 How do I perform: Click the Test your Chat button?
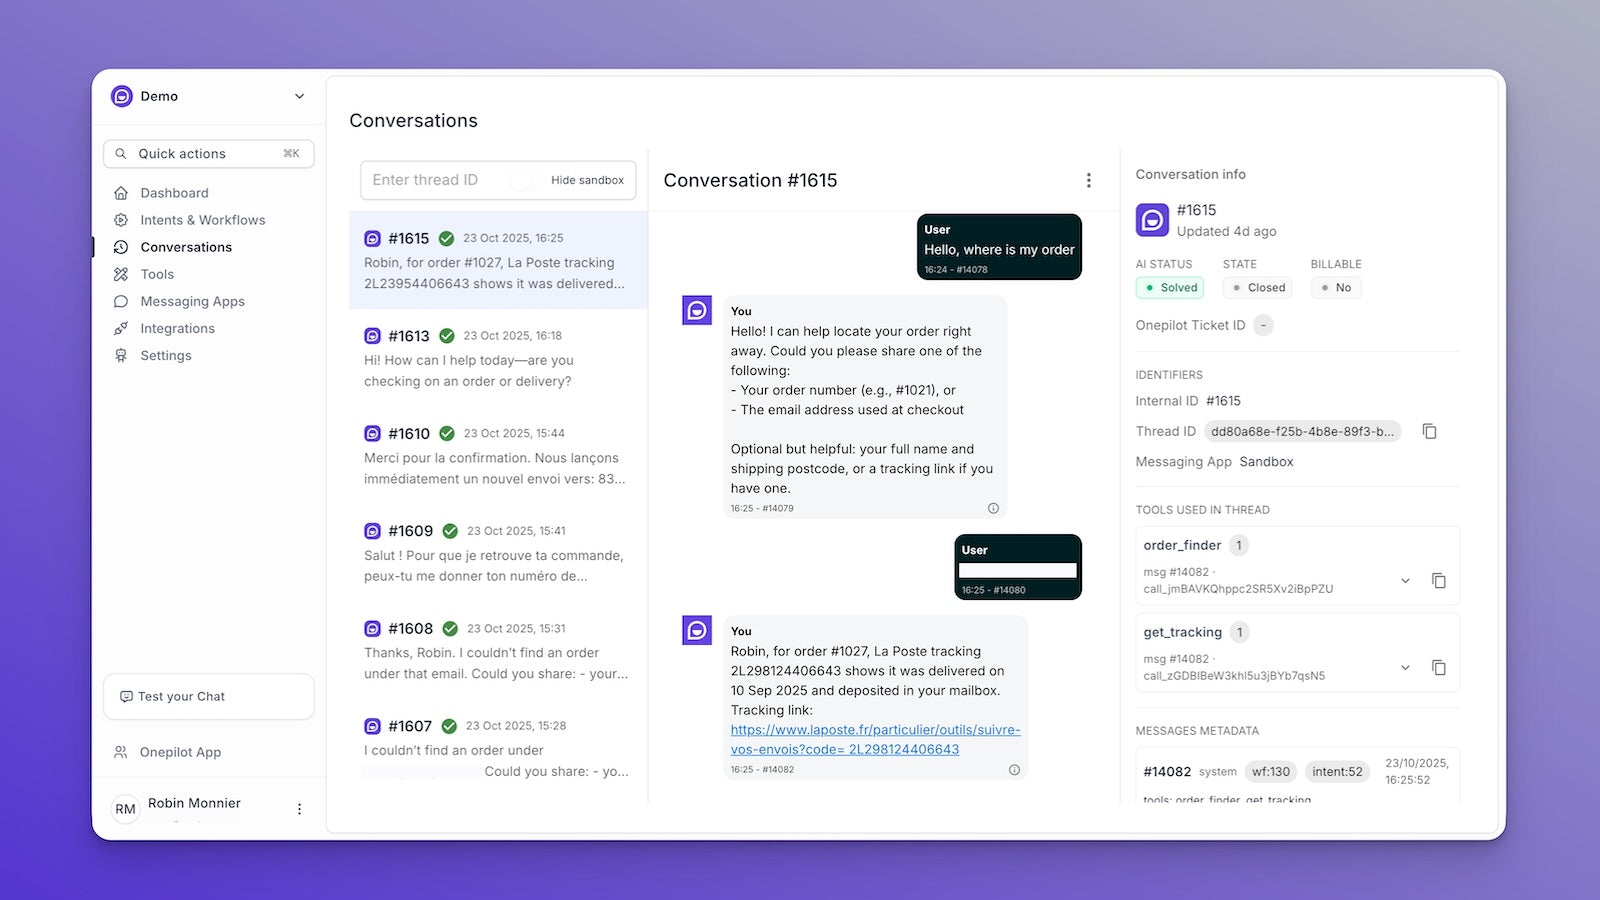point(208,696)
